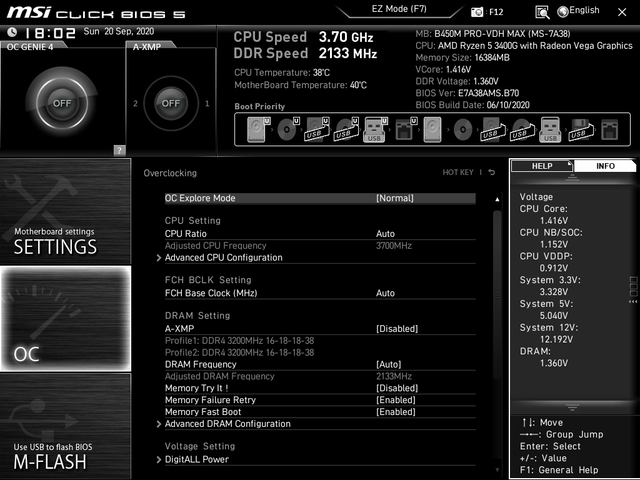Click Profile1: DDR4 3200MHz 16-18-18-38
The image size is (640, 480).
pyautogui.click(x=240, y=340)
